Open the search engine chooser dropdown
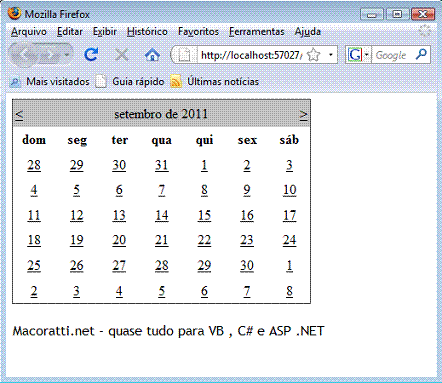 coord(367,55)
